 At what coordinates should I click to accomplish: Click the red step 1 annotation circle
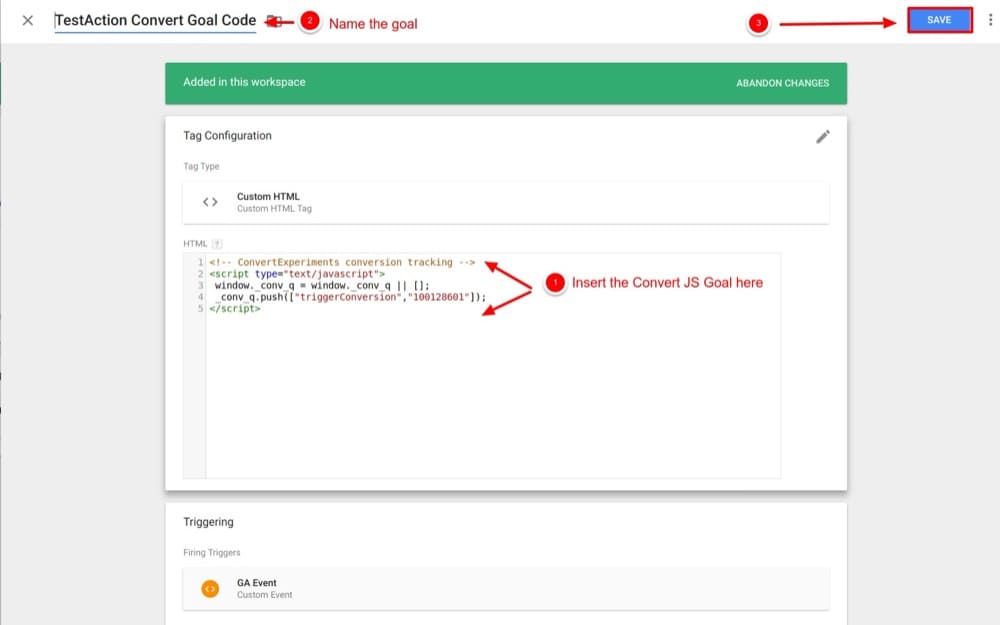[554, 283]
